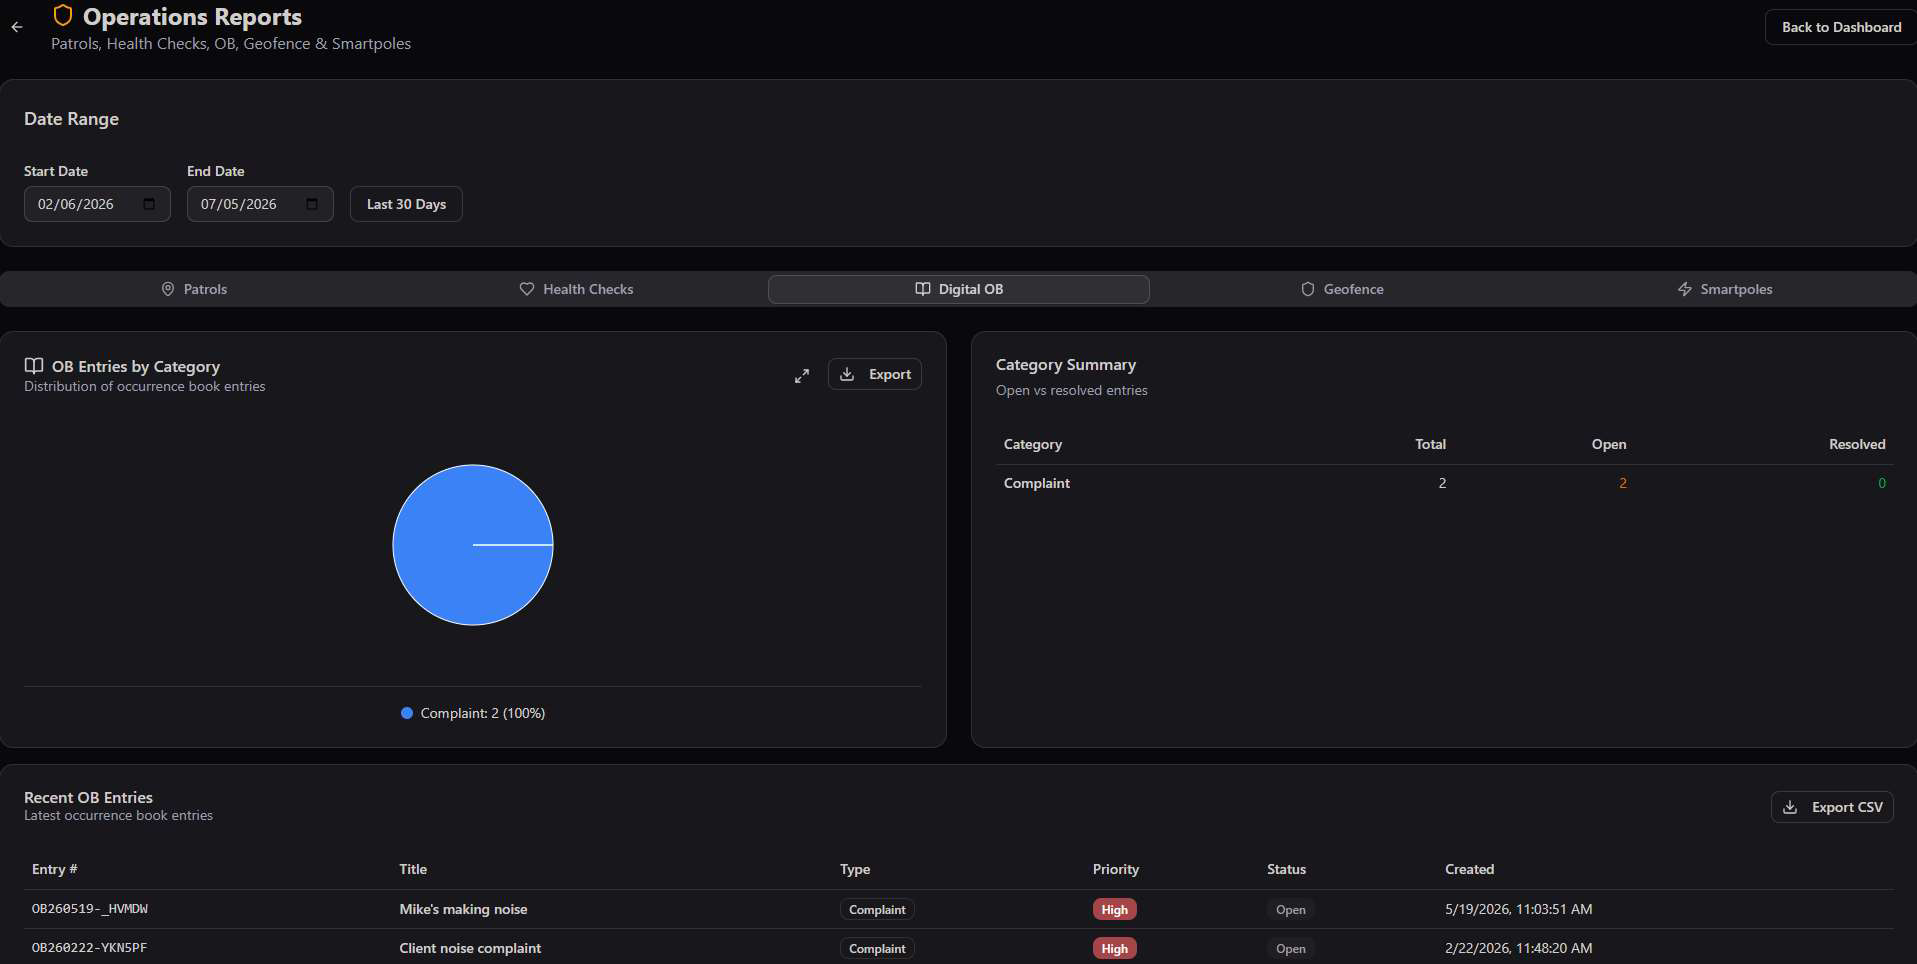Switch to the Patrols tab
This screenshot has width=1917, height=964.
pyautogui.click(x=194, y=289)
